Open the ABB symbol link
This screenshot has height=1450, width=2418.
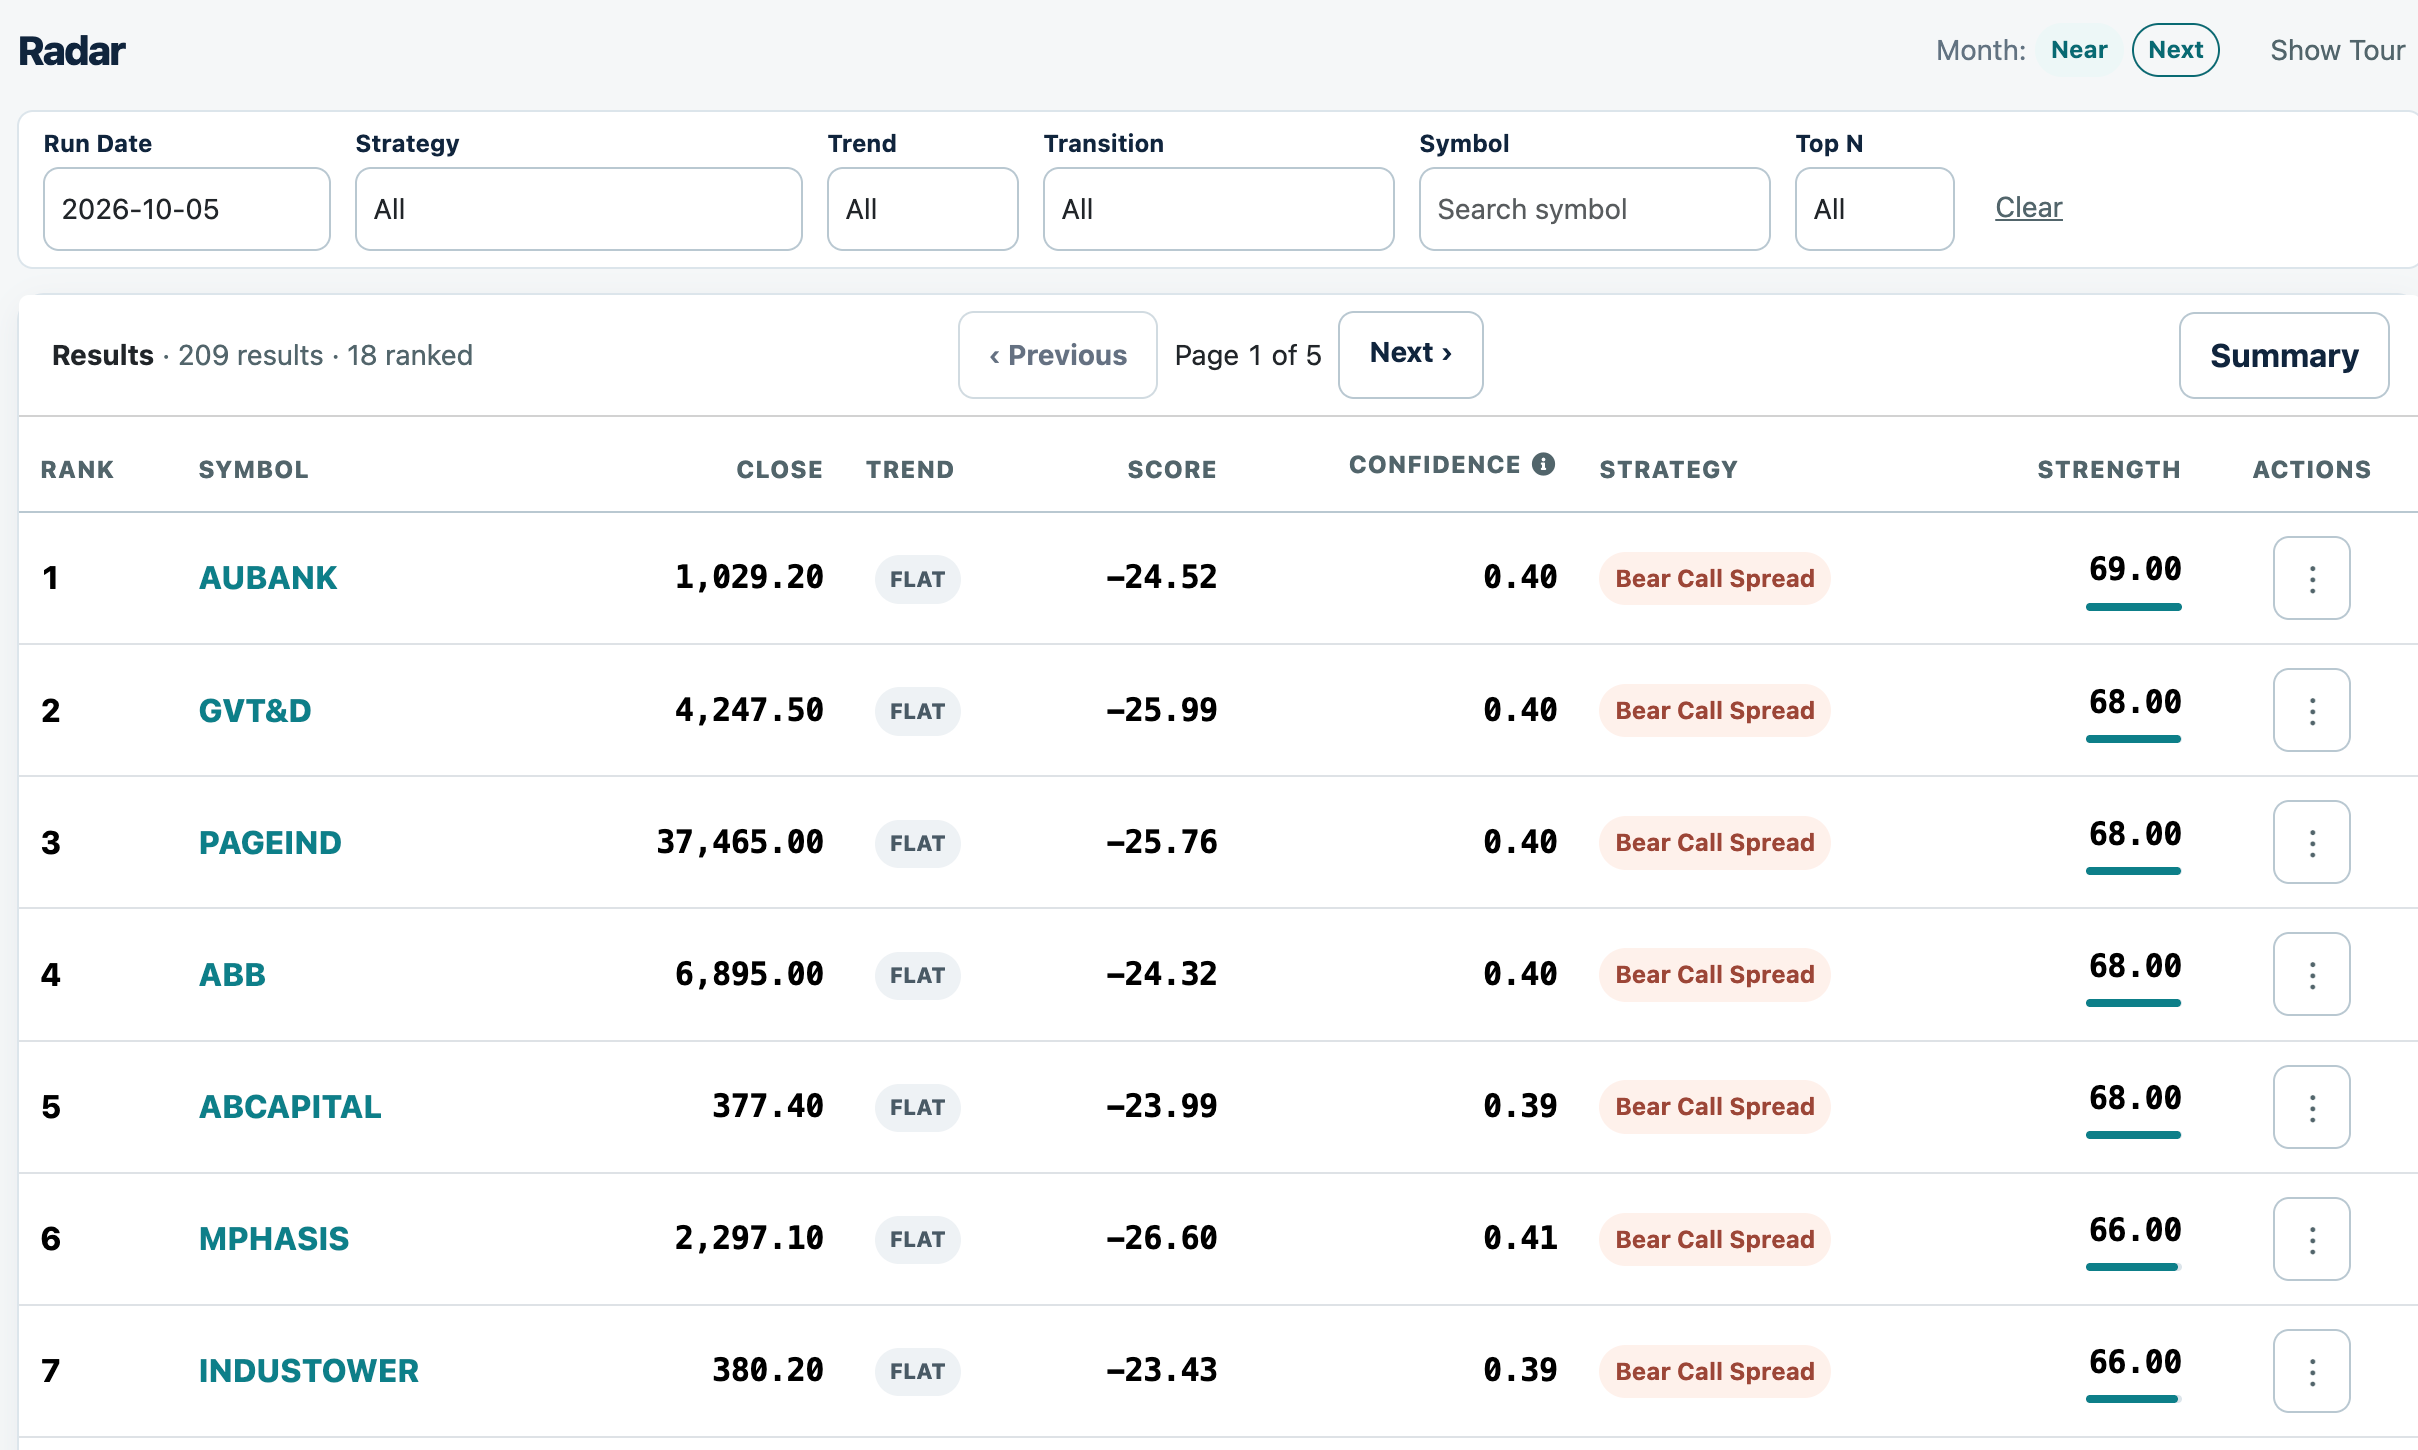pyautogui.click(x=232, y=974)
